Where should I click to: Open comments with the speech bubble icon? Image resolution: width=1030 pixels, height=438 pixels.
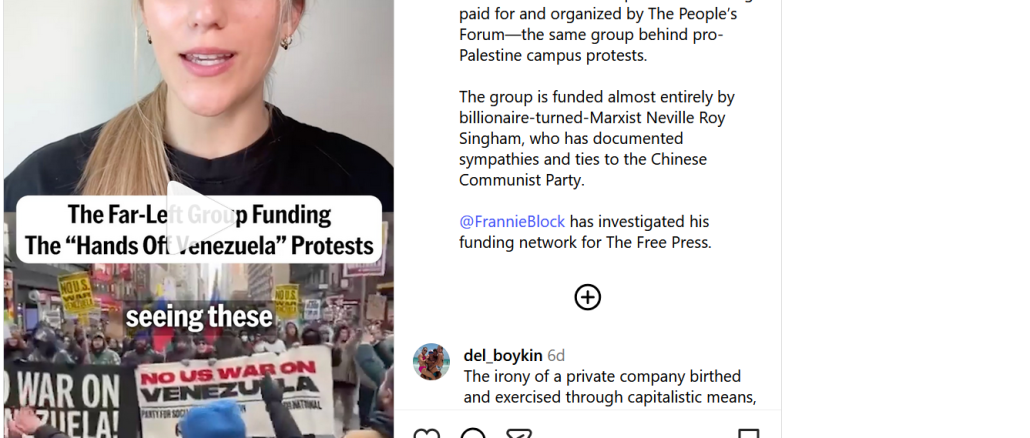[473, 434]
